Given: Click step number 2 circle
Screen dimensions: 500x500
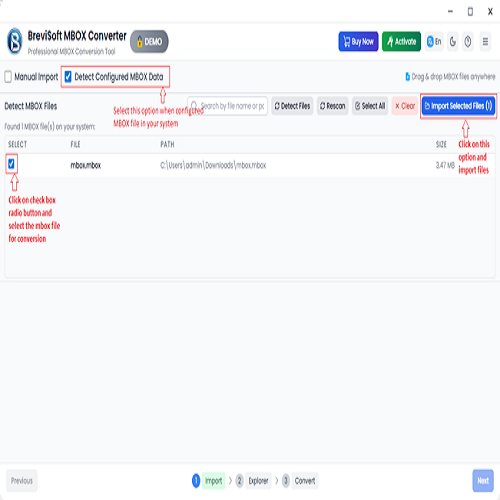Looking at the screenshot, I should point(239,481).
